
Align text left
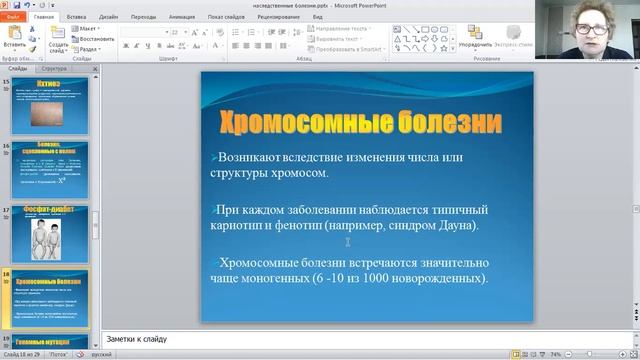pos(236,46)
